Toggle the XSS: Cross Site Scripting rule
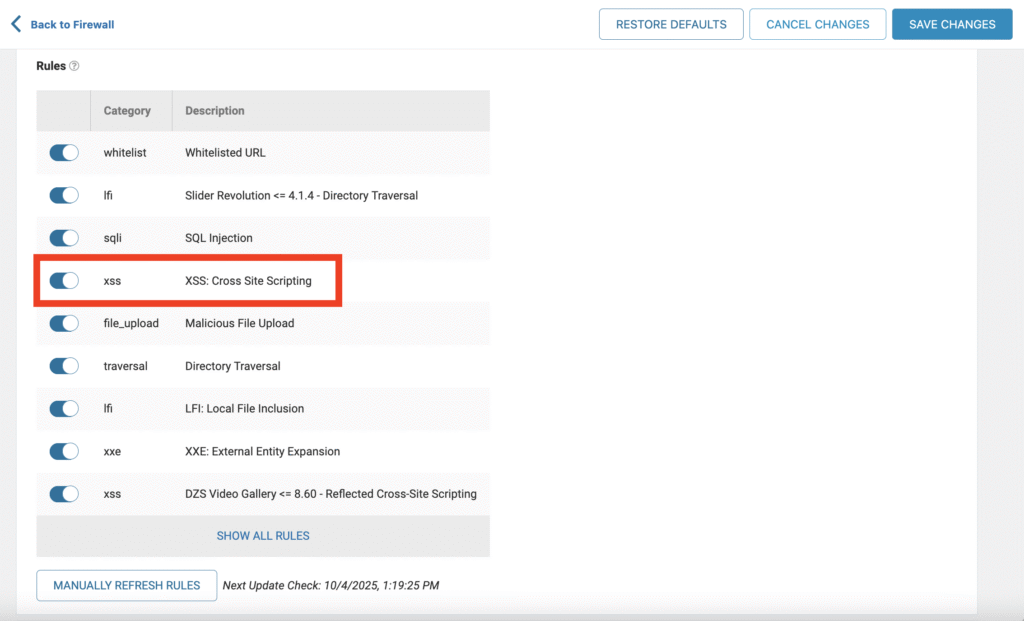Screen dimensions: 1024x621 click(x=64, y=281)
